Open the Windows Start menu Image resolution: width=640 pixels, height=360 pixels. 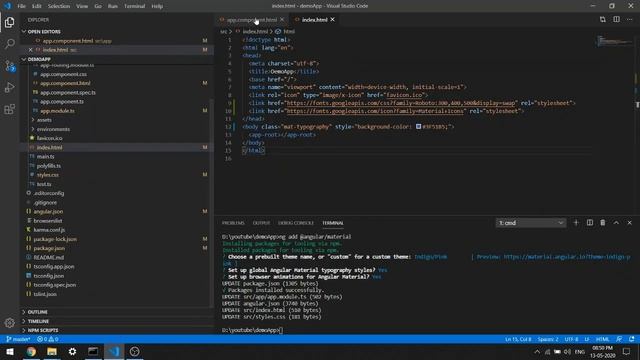coord(10,351)
